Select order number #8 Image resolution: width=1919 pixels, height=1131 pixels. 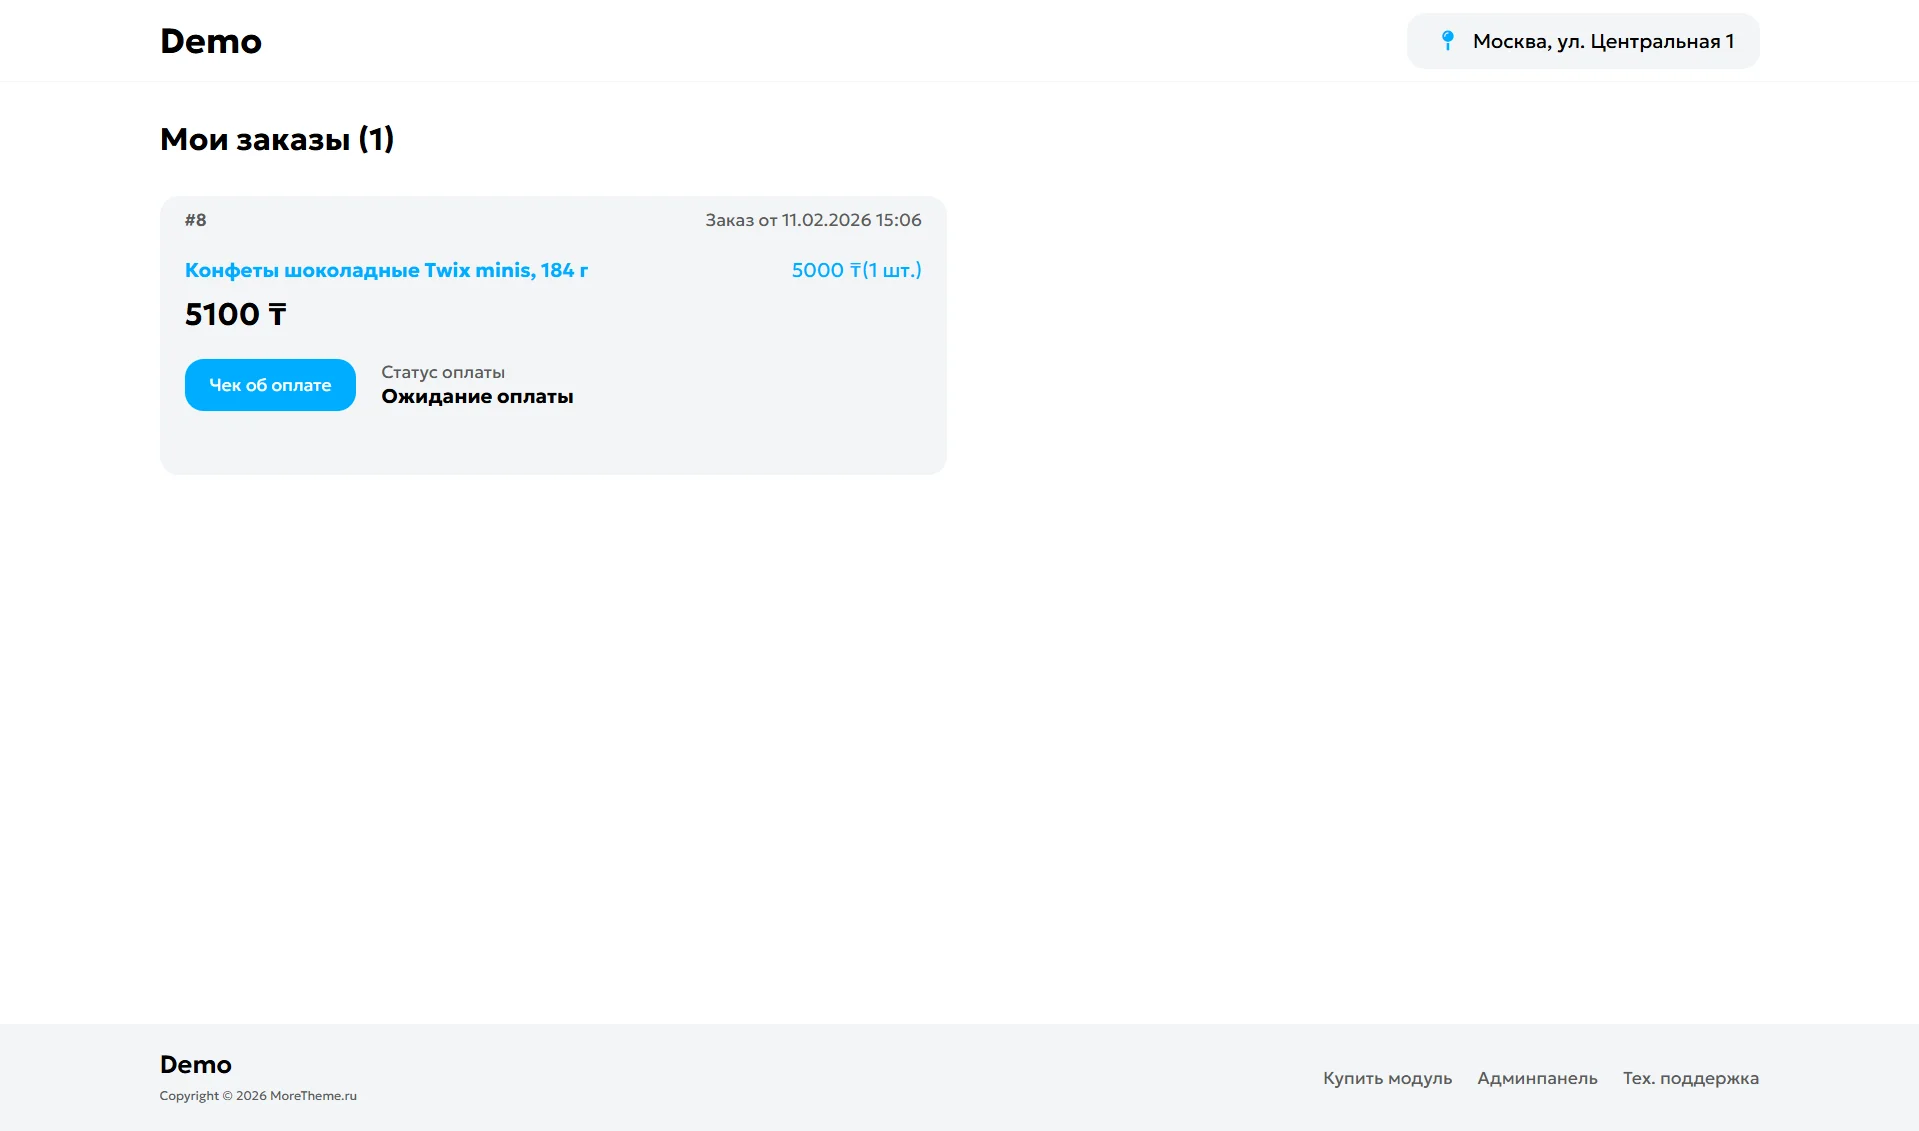coord(195,220)
